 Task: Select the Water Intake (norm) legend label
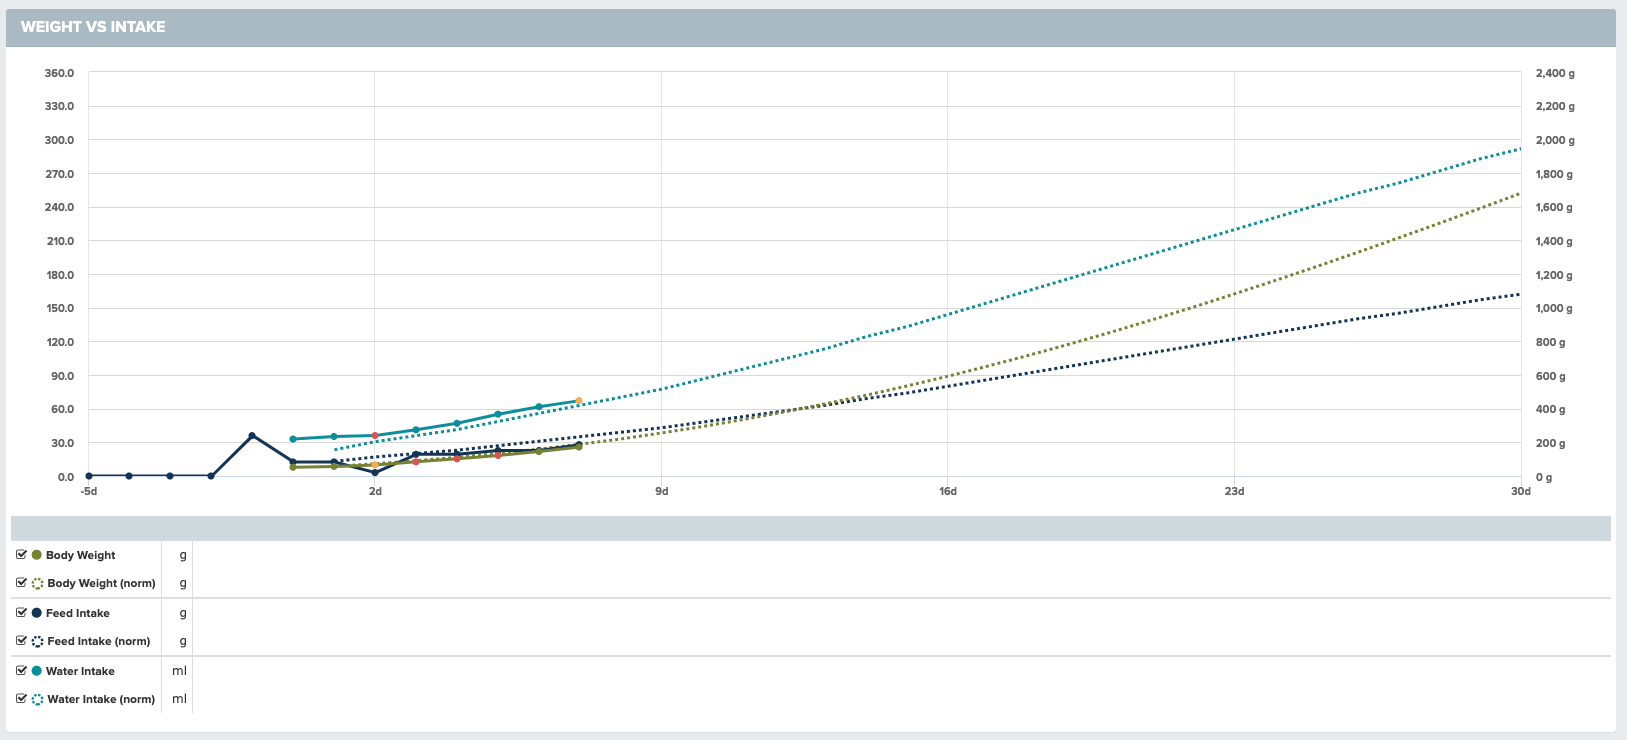(101, 699)
